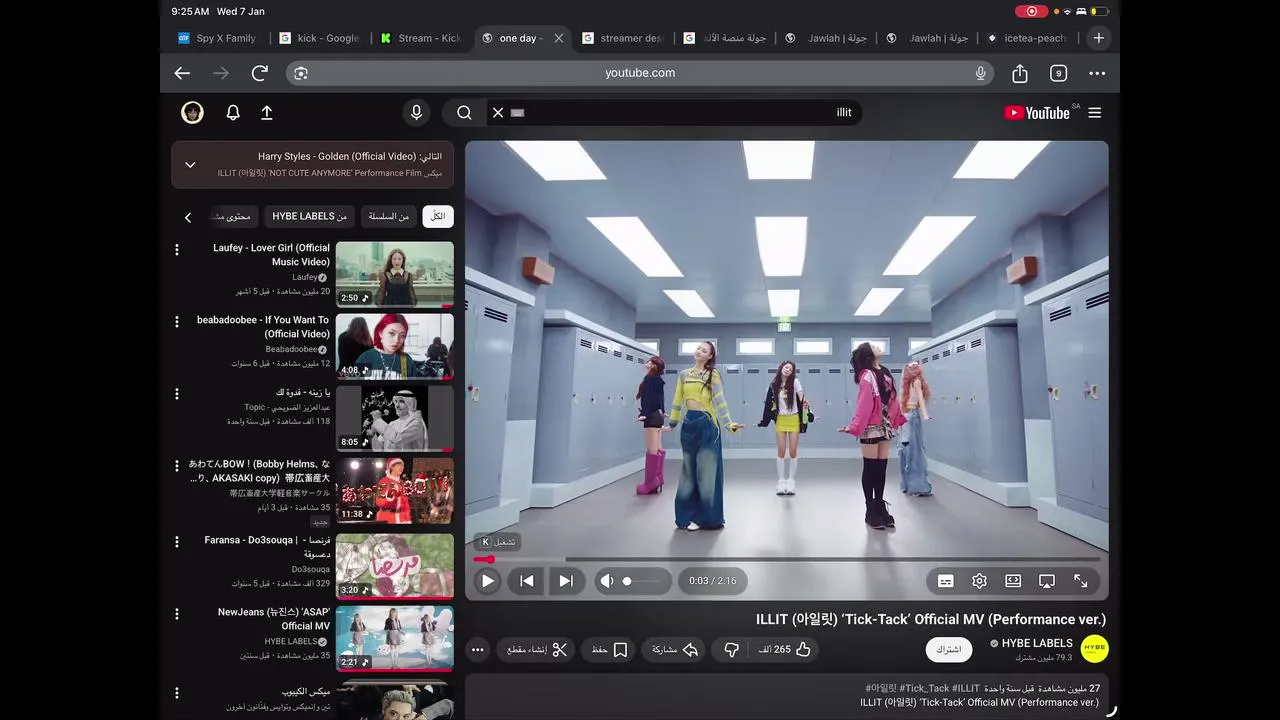The width and height of the screenshot is (1280, 720).
Task: Clear the YouTube search text
Action: (x=498, y=113)
